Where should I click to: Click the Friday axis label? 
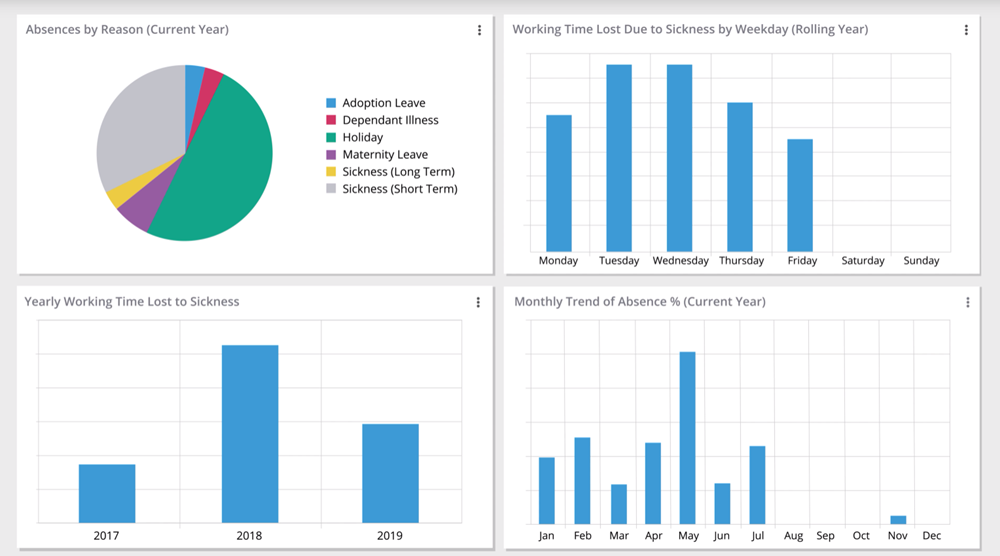click(x=802, y=260)
